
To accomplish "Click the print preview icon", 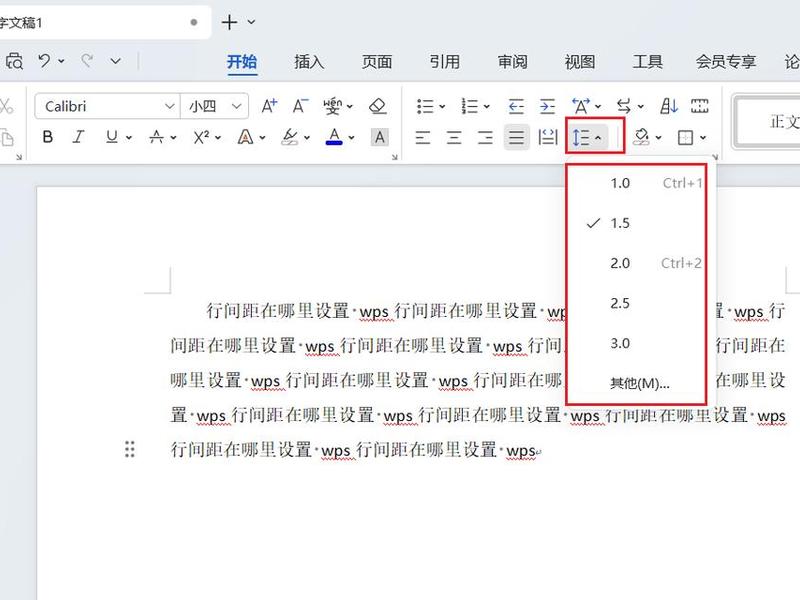I will [14, 62].
